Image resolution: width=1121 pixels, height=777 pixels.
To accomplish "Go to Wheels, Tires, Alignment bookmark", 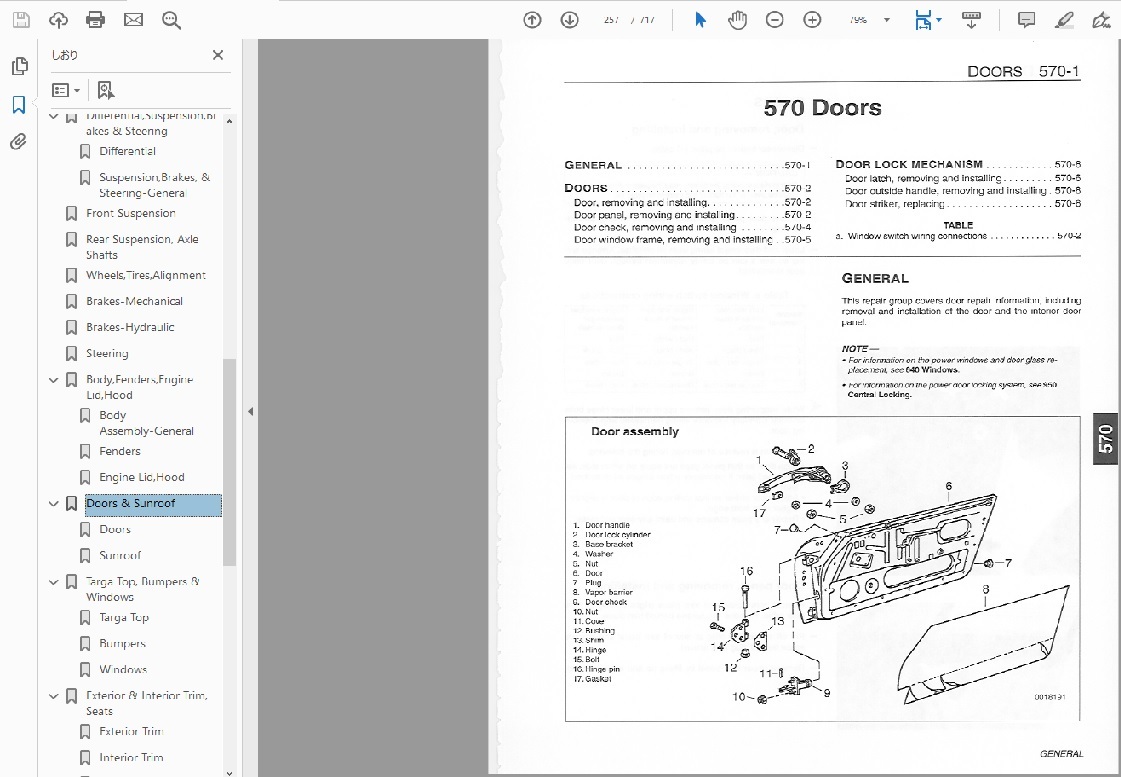I will point(146,275).
